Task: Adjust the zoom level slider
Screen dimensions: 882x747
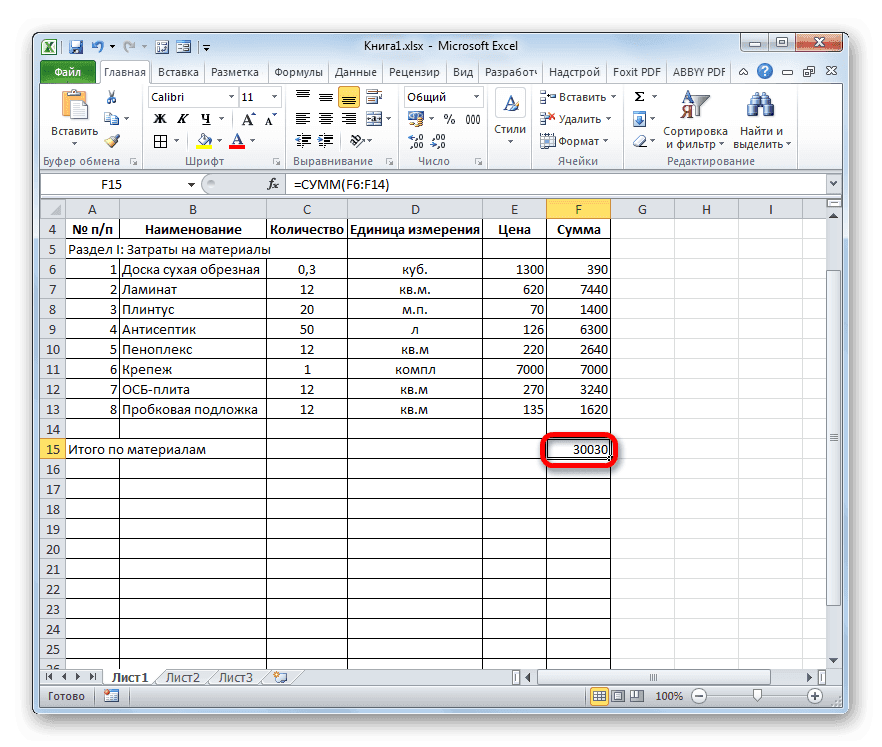Action: pyautogui.click(x=757, y=697)
